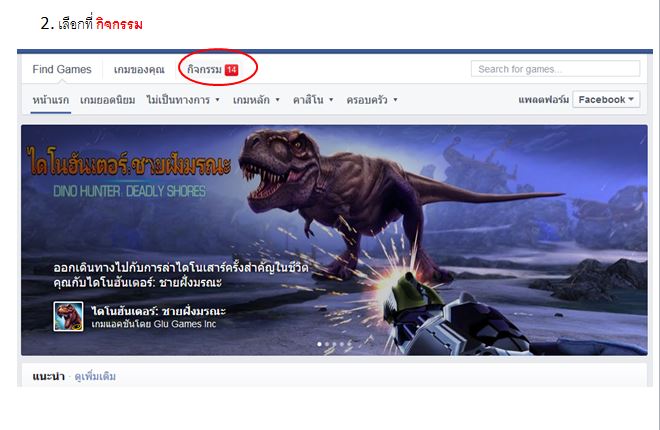This screenshot has width=660, height=430.
Task: Click the Dino Hunter Deadly Shores banner logo
Action: (x=129, y=171)
